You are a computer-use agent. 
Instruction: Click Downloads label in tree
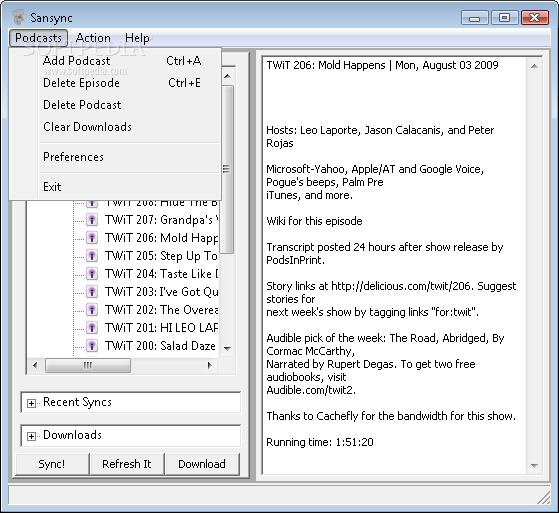coord(72,435)
